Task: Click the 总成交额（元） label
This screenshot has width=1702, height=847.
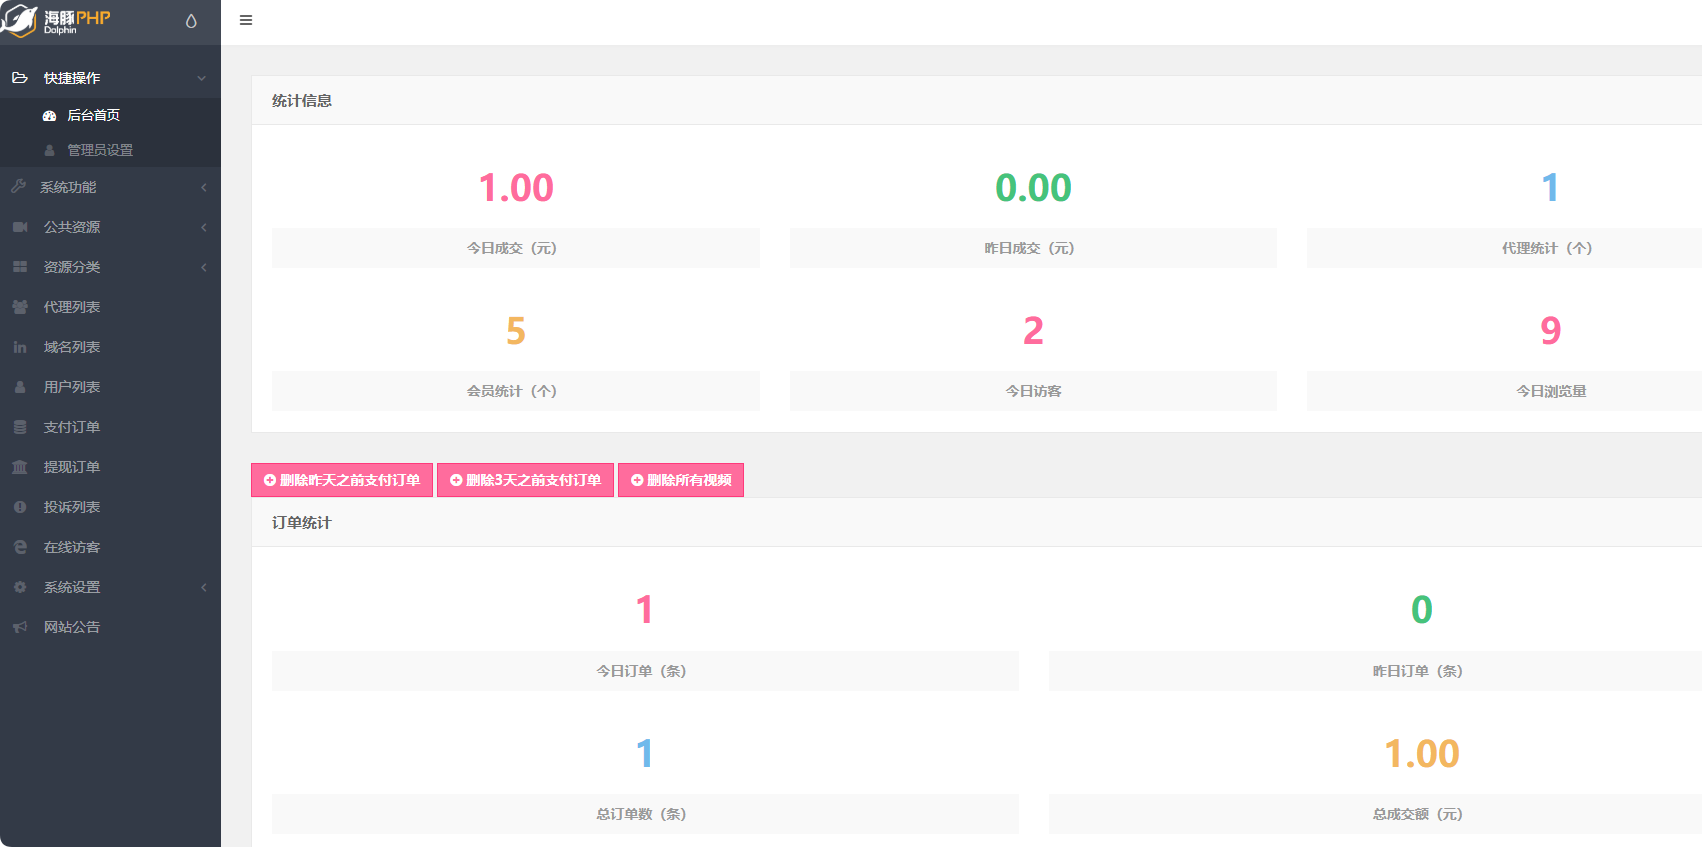Action: click(x=1417, y=814)
